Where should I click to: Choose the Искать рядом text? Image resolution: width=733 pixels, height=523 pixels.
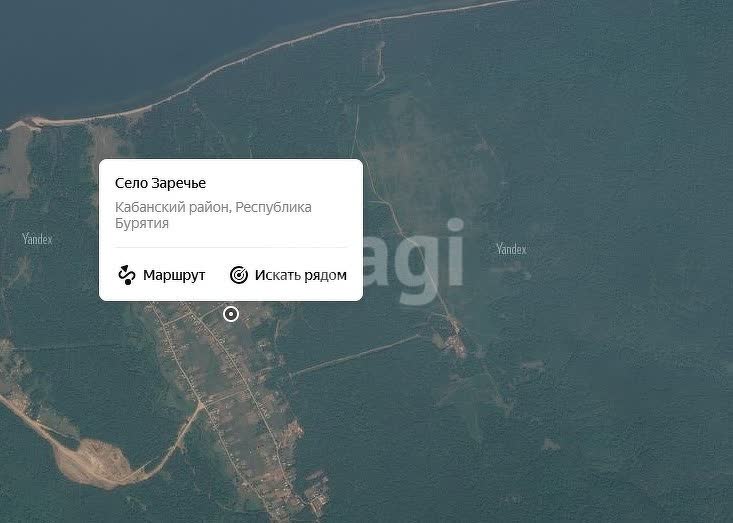click(x=301, y=275)
